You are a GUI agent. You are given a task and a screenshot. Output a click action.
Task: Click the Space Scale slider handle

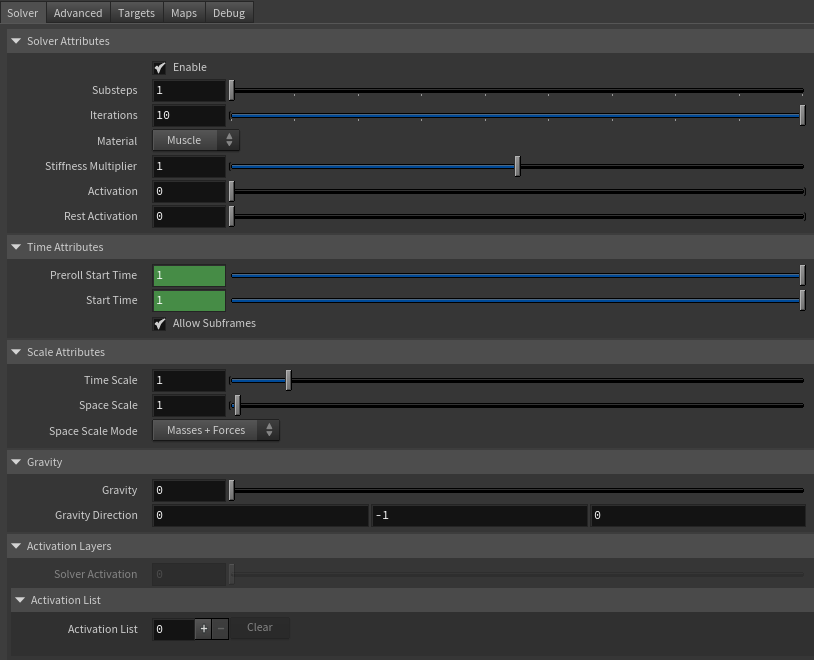tap(237, 405)
